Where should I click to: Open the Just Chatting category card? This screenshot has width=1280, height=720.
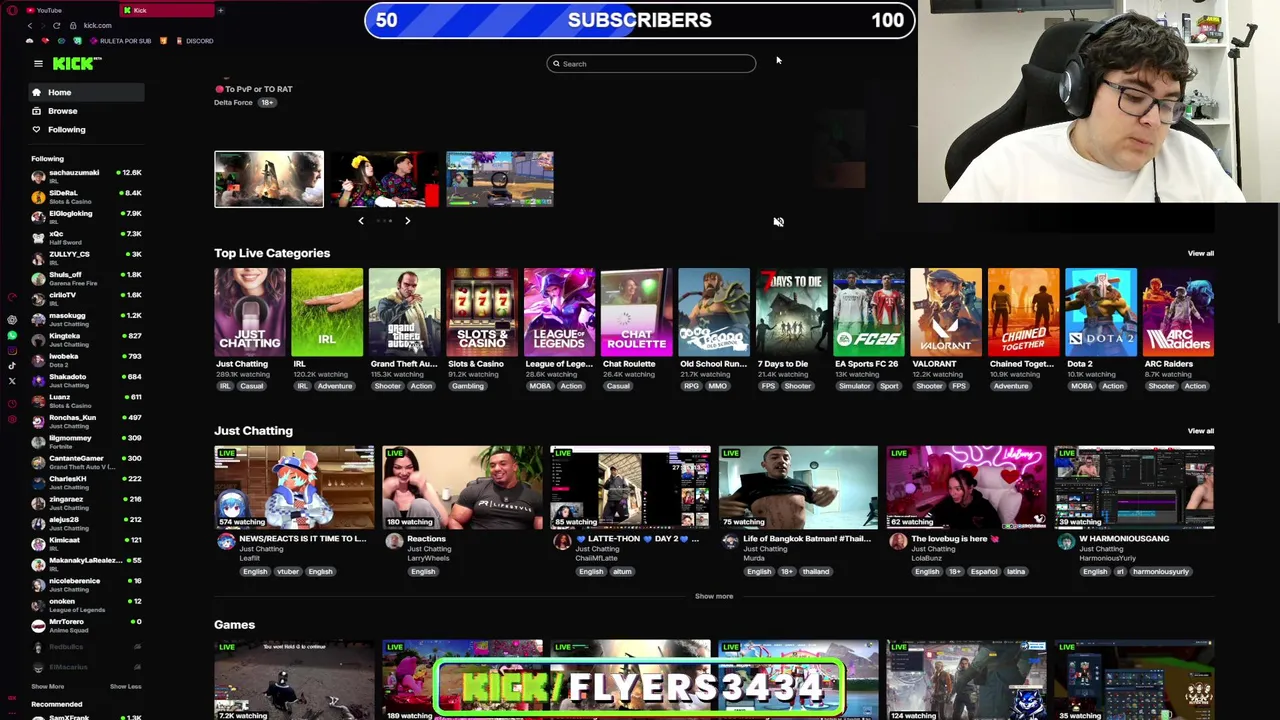tap(249, 312)
